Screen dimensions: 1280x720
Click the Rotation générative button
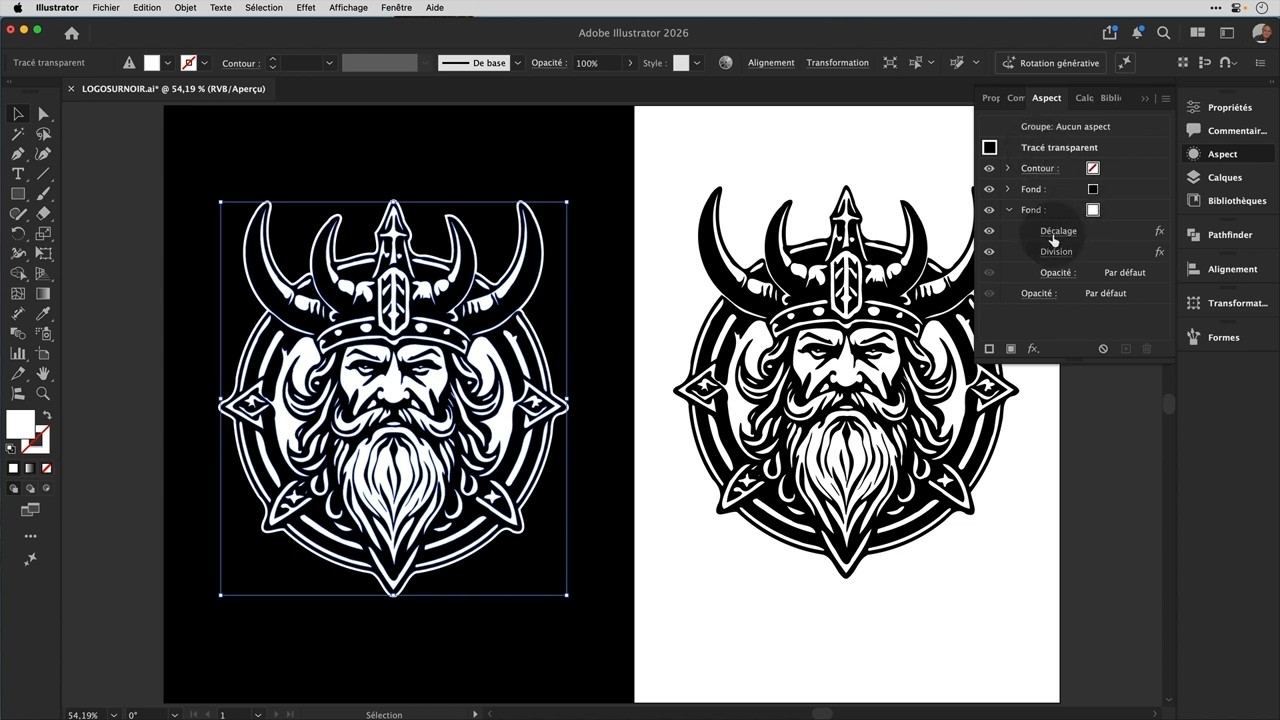click(1051, 63)
